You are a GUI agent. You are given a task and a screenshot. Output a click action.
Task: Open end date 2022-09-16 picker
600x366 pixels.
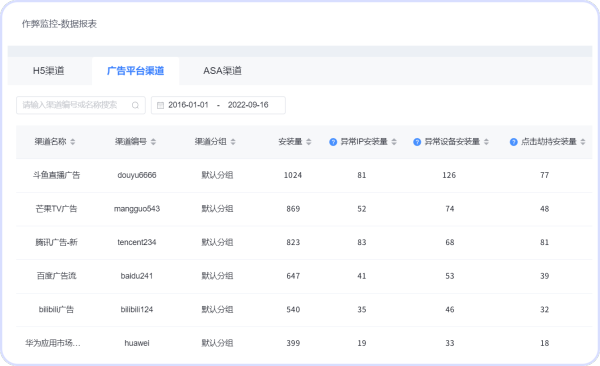(x=248, y=105)
